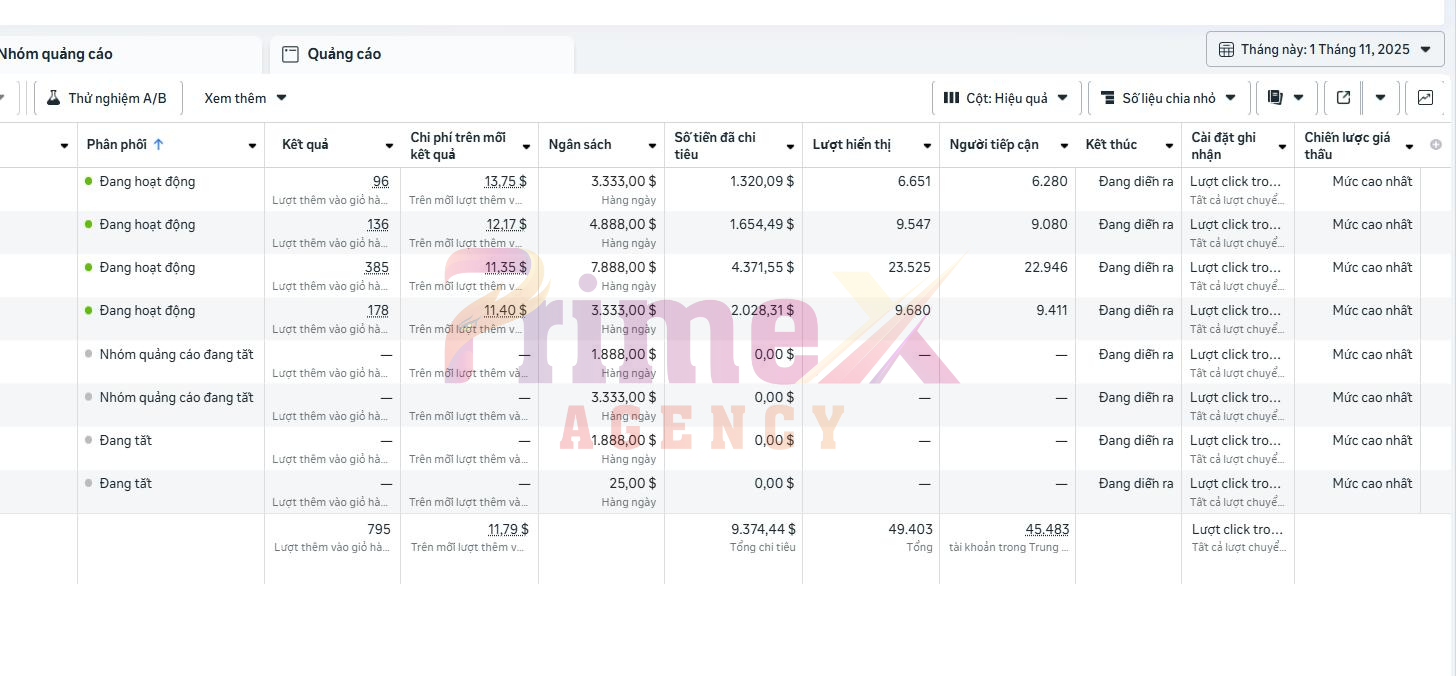Open the reports icon dropdown in toolbar

[1286, 98]
